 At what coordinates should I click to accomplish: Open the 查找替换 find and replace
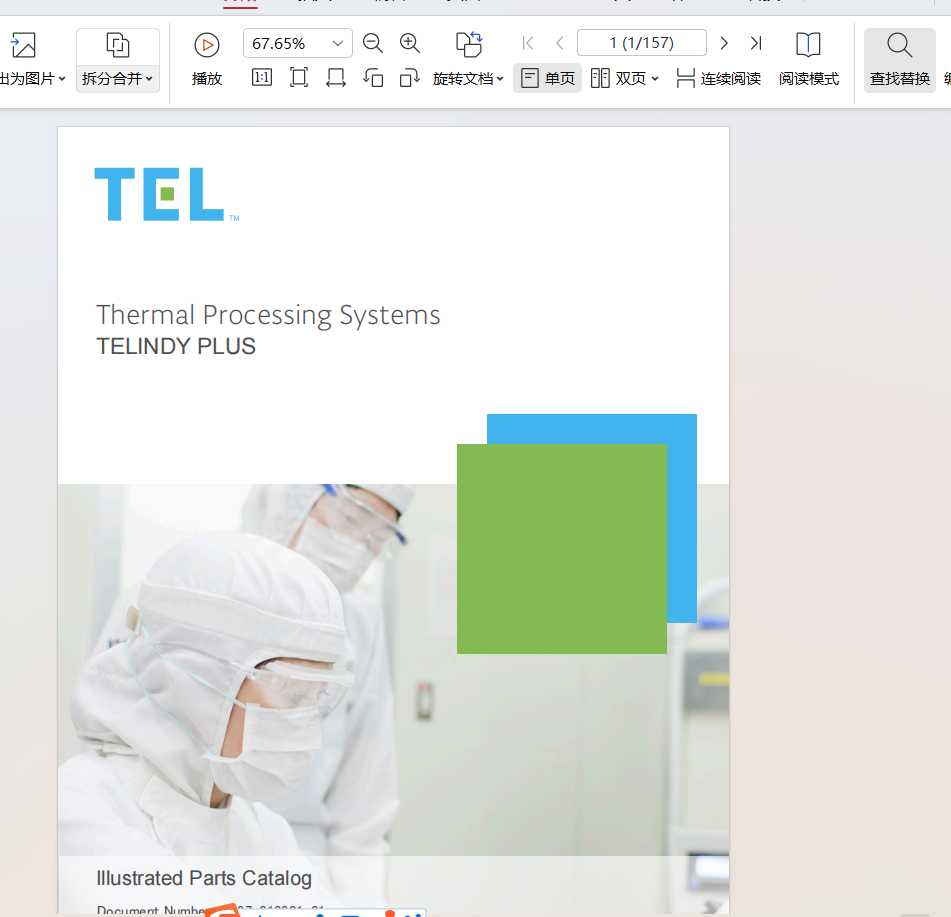coord(899,60)
